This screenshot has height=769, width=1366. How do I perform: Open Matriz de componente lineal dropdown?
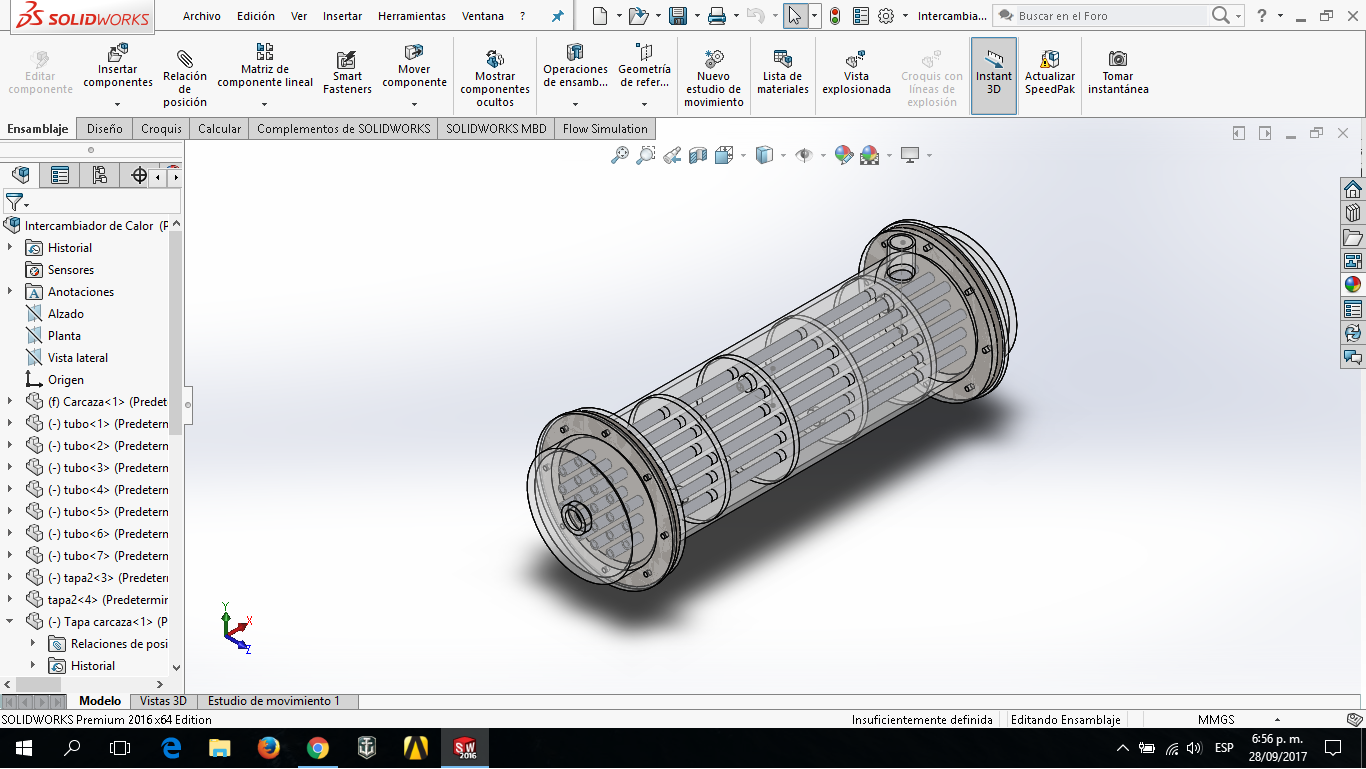[x=265, y=104]
